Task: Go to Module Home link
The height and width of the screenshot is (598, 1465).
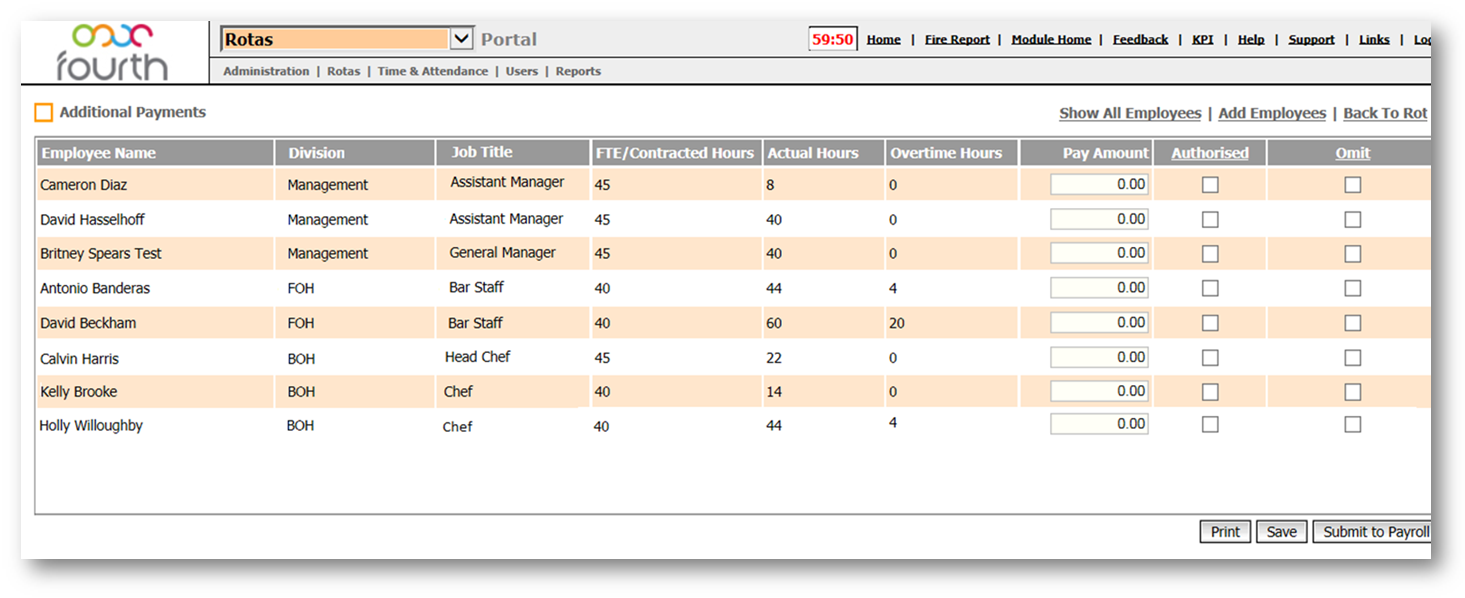Action: (1051, 39)
